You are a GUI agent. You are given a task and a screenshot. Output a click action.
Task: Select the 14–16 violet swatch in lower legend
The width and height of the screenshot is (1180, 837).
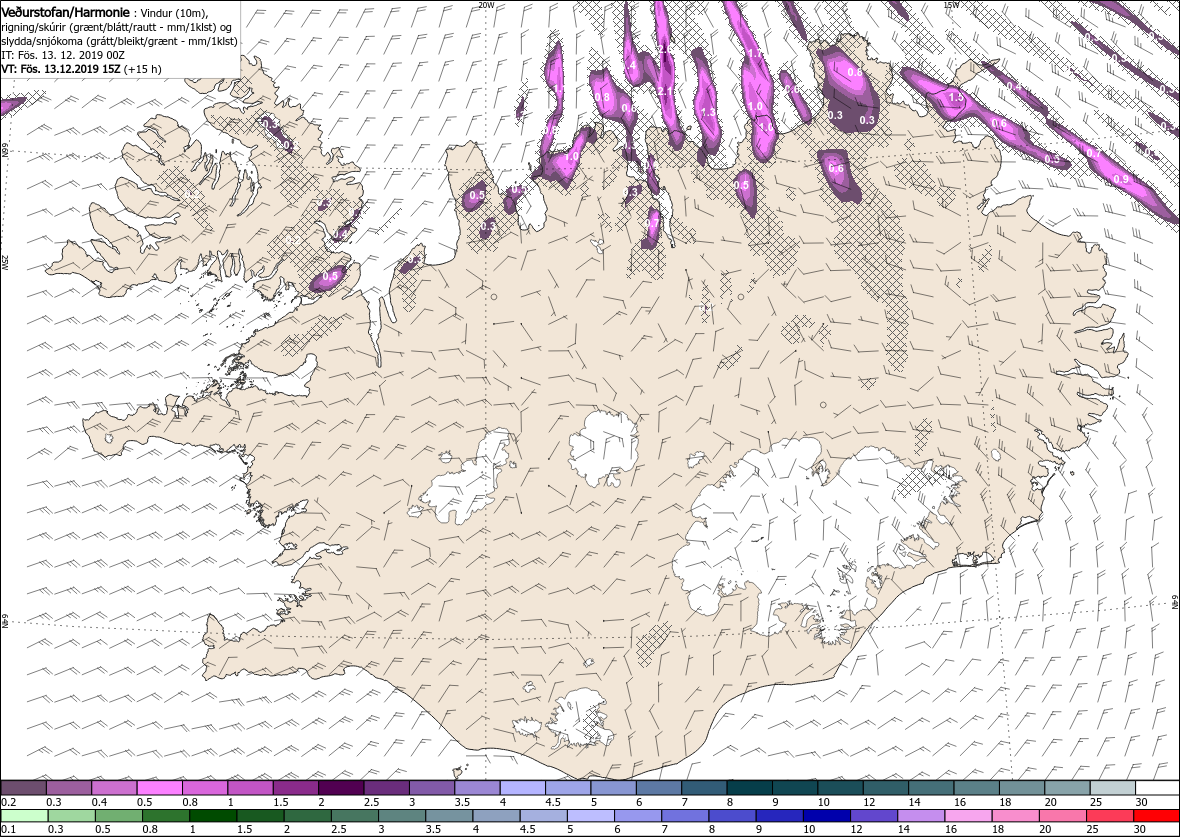[920, 817]
